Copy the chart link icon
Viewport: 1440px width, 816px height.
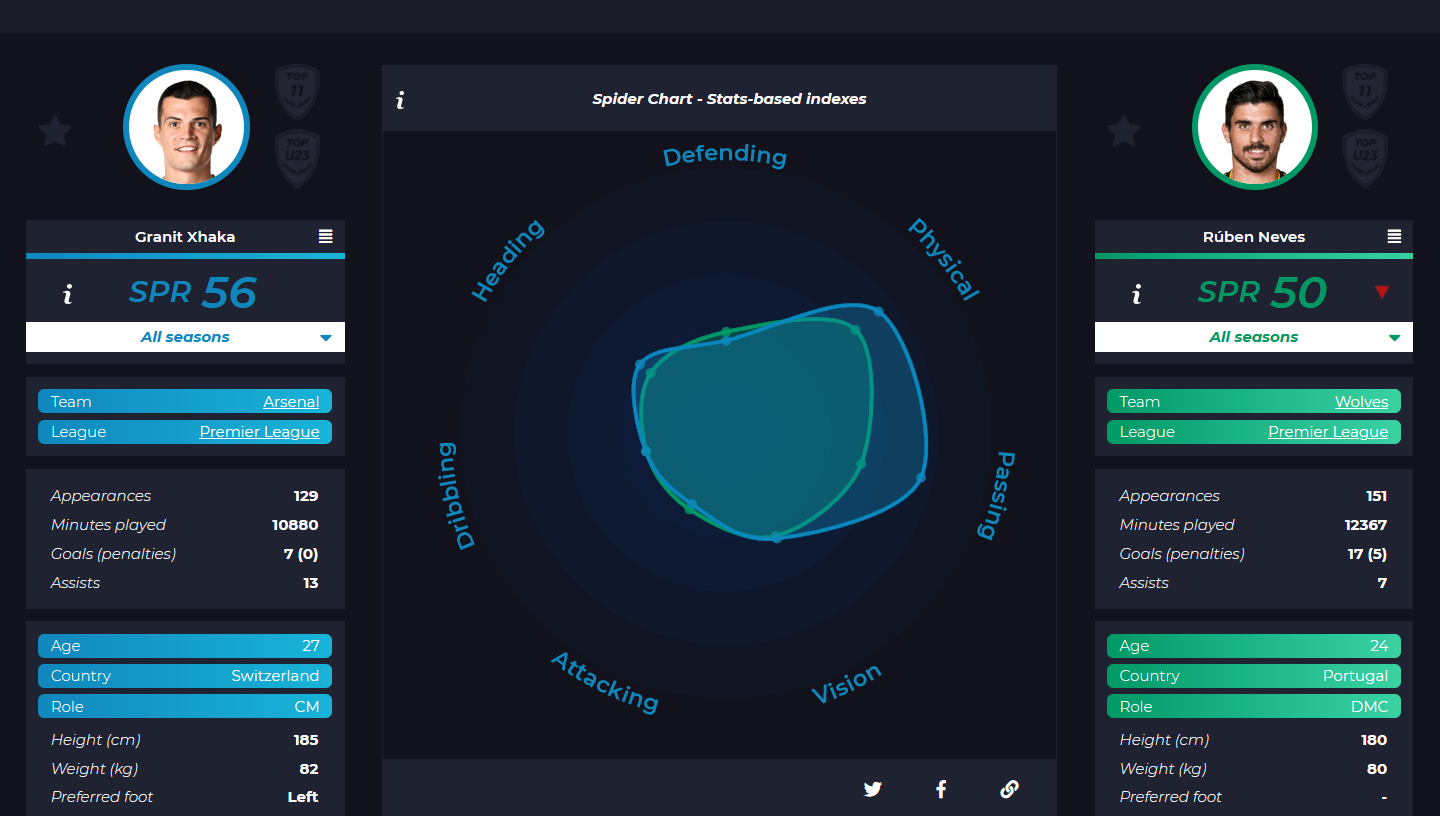(x=1009, y=789)
